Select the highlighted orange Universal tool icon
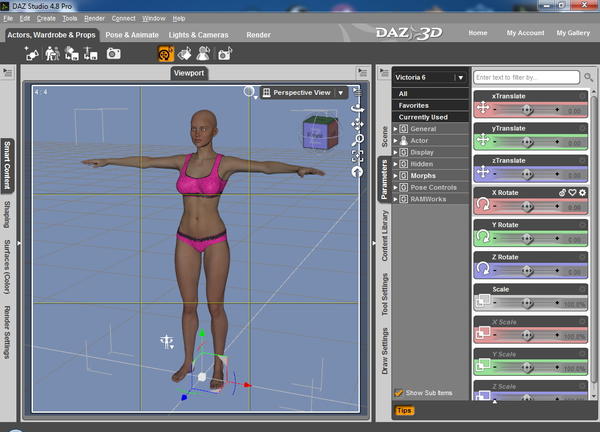The height and width of the screenshot is (432, 600). [166, 54]
